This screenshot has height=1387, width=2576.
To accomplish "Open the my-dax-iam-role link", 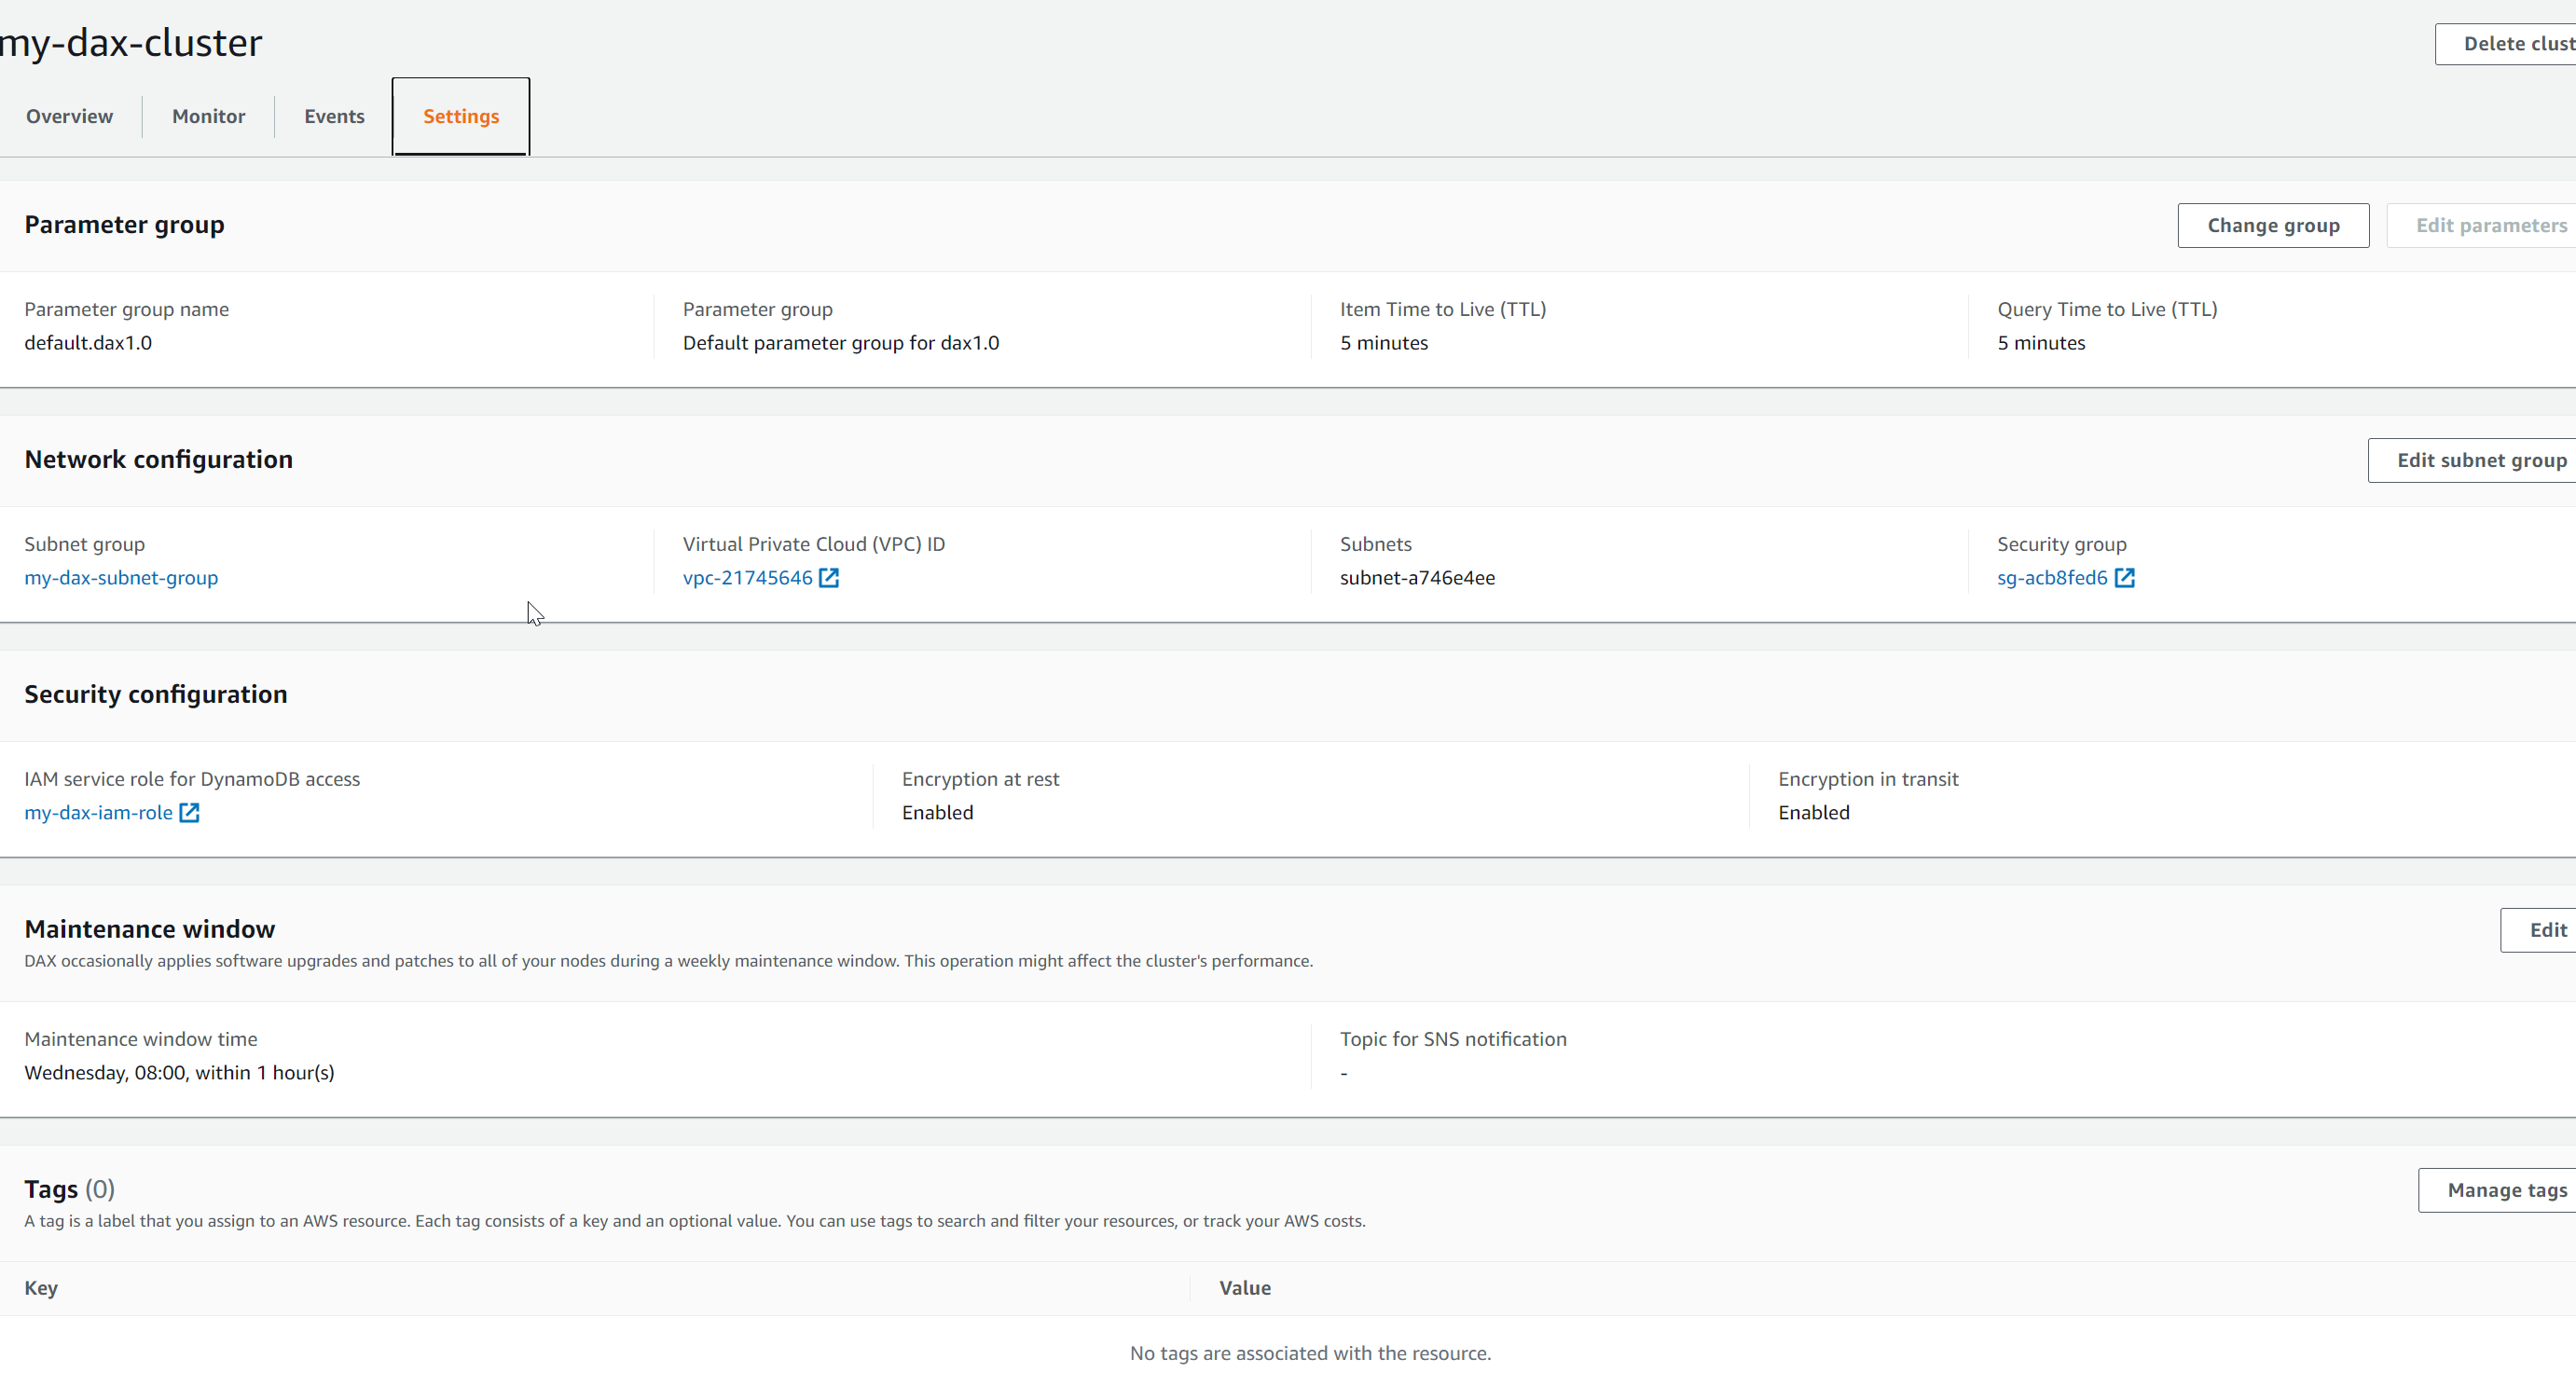I will click(98, 813).
